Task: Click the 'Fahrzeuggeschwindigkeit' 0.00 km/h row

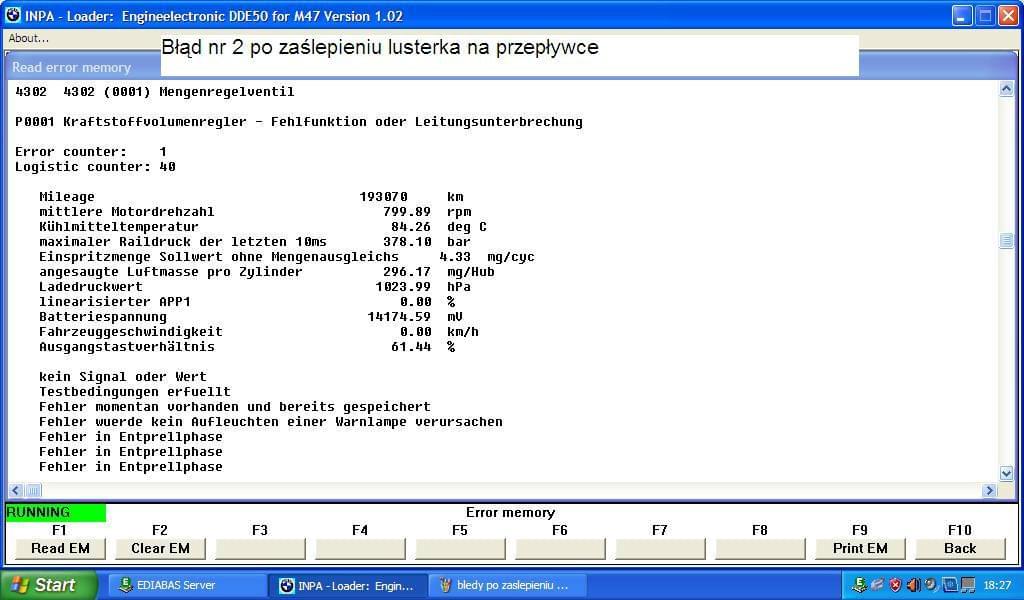Action: coord(259,332)
